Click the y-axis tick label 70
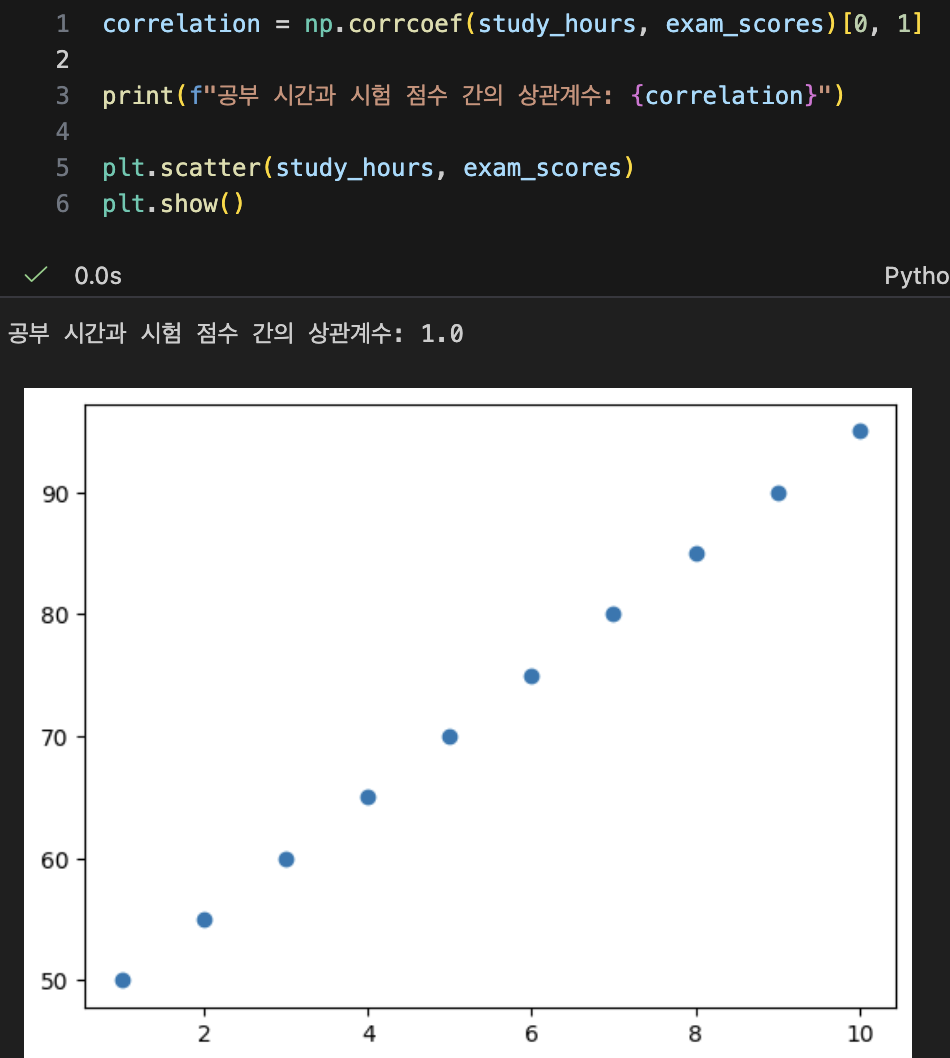The height and width of the screenshot is (1058, 950). pyautogui.click(x=55, y=737)
